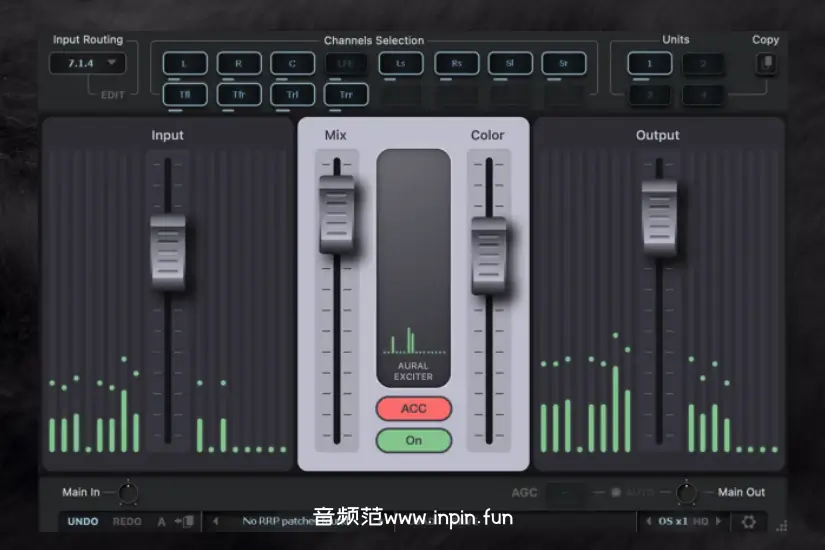Click the EDIT input routing label
Screen dimensions: 825x550
pyautogui.click(x=113, y=95)
